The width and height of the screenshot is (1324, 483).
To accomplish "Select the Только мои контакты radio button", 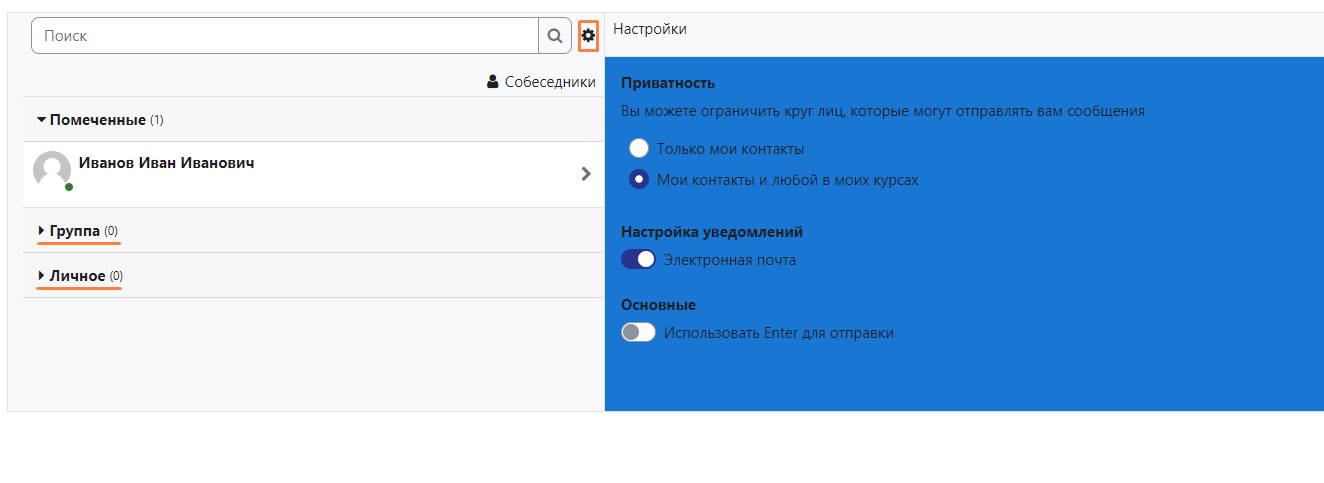I will click(x=639, y=149).
